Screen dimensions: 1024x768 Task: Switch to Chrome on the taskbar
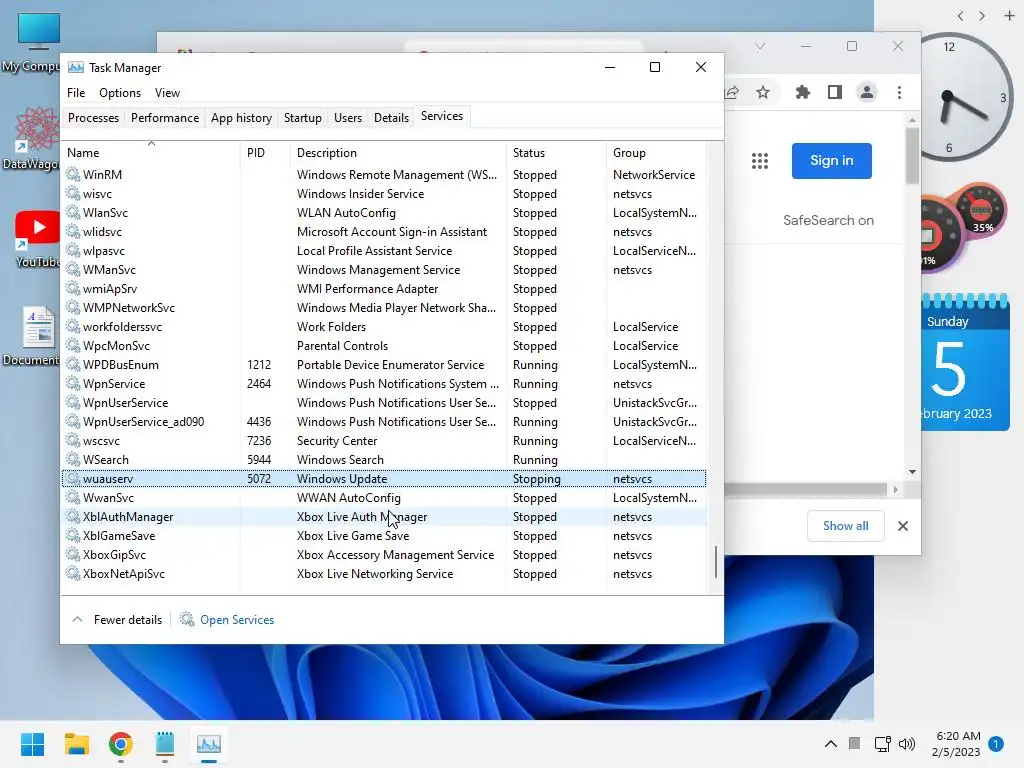click(121, 744)
